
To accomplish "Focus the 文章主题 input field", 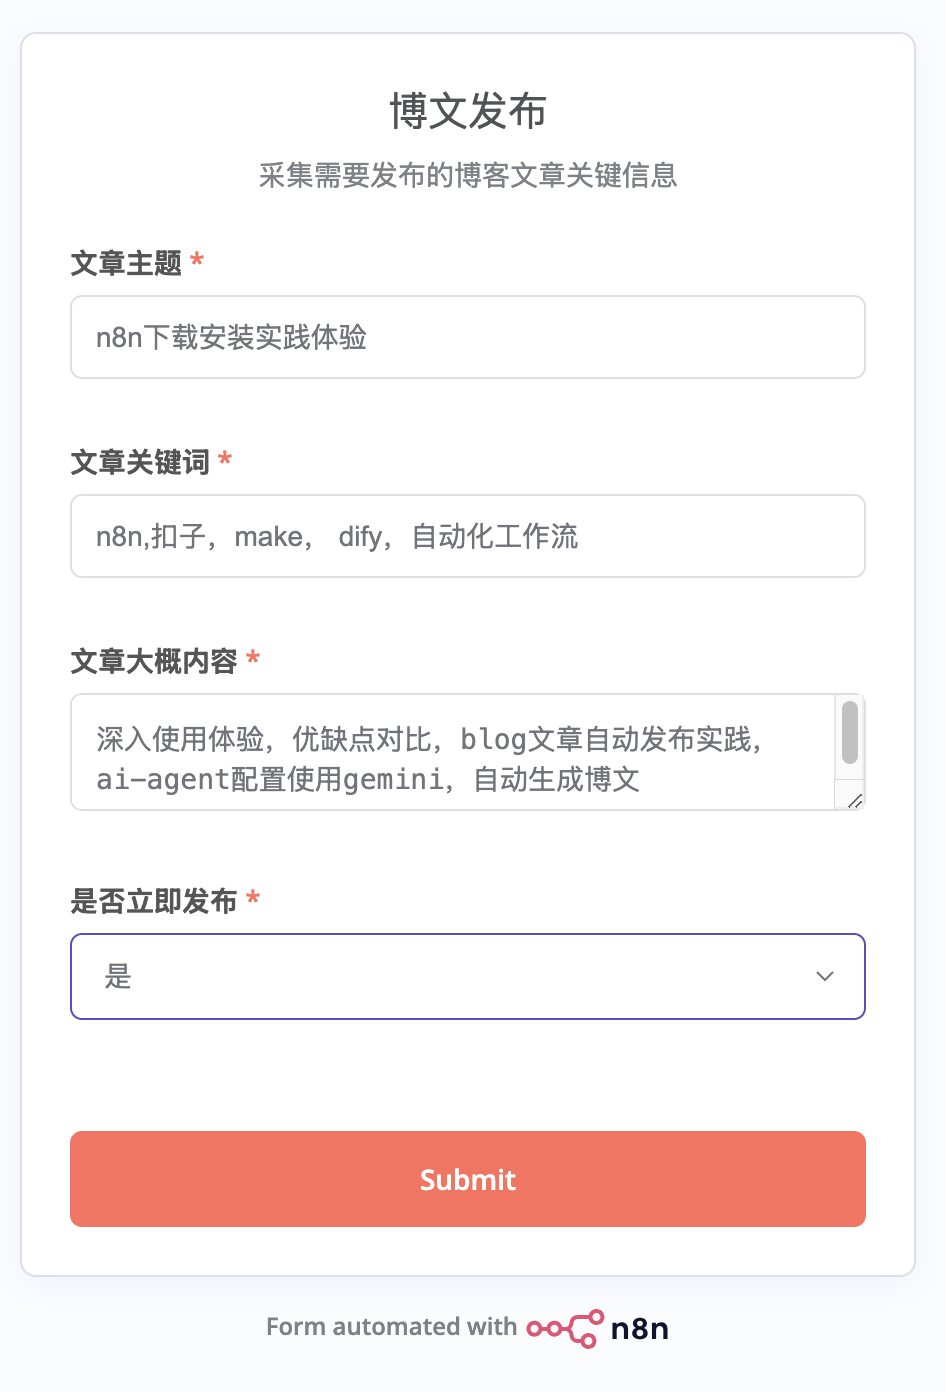I will pos(468,337).
